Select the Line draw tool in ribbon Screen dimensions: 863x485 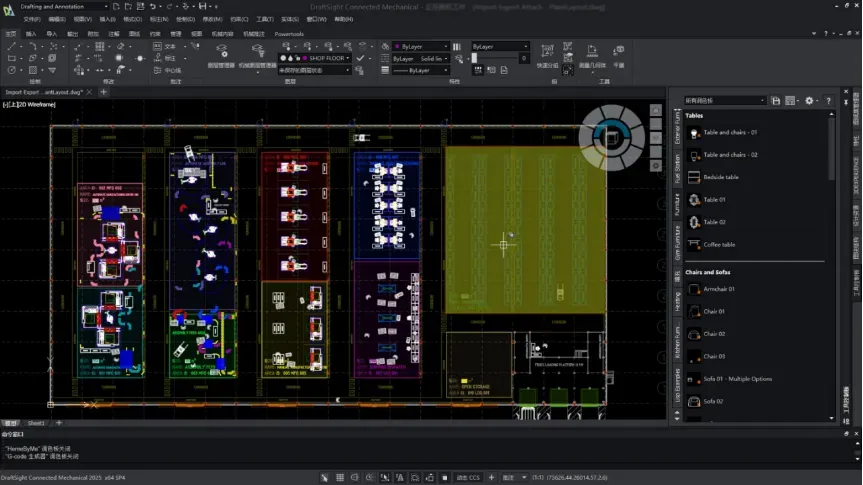tap(11, 46)
